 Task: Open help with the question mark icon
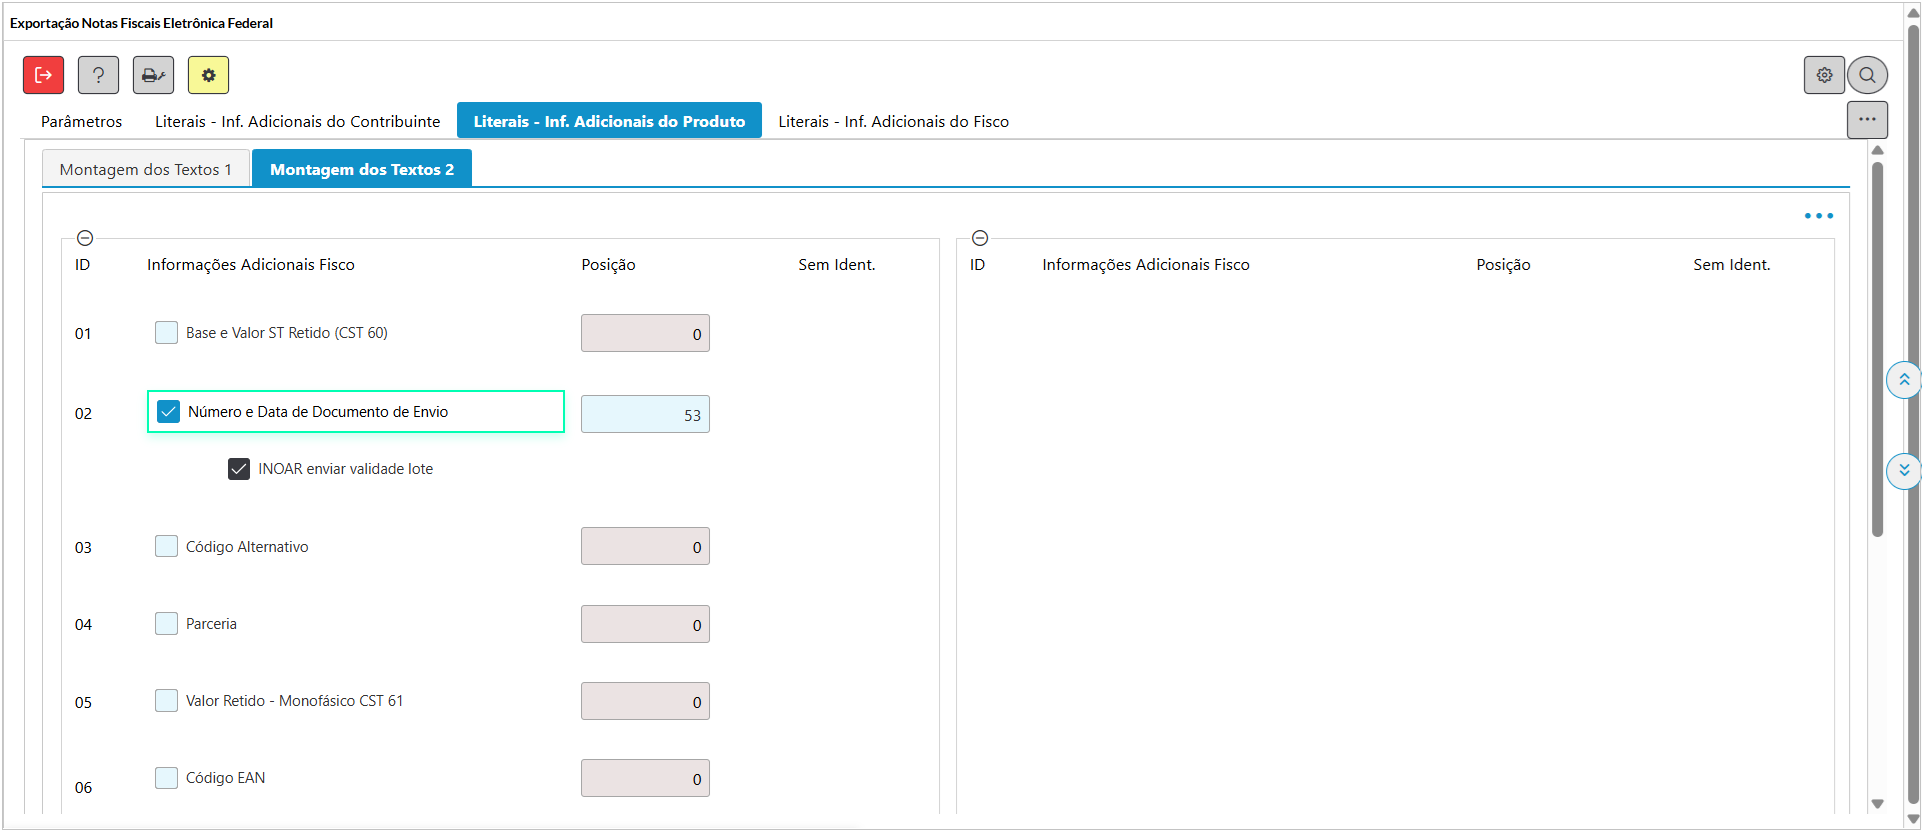[98, 75]
